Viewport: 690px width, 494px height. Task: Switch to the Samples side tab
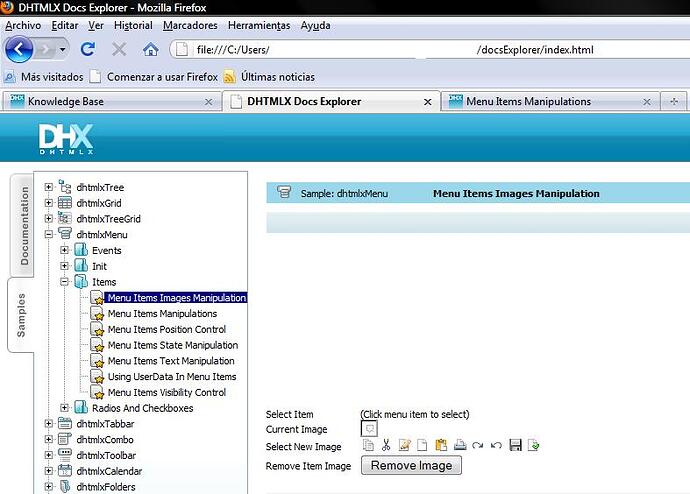[21, 315]
